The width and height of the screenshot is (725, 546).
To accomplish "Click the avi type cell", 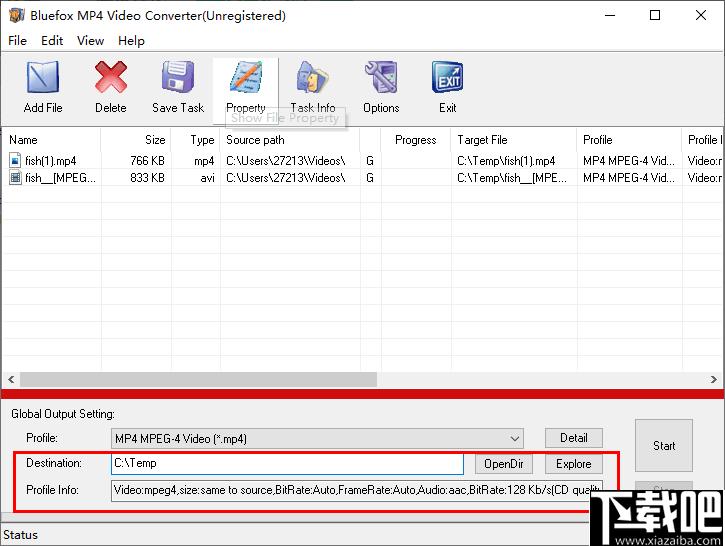I will tap(208, 178).
